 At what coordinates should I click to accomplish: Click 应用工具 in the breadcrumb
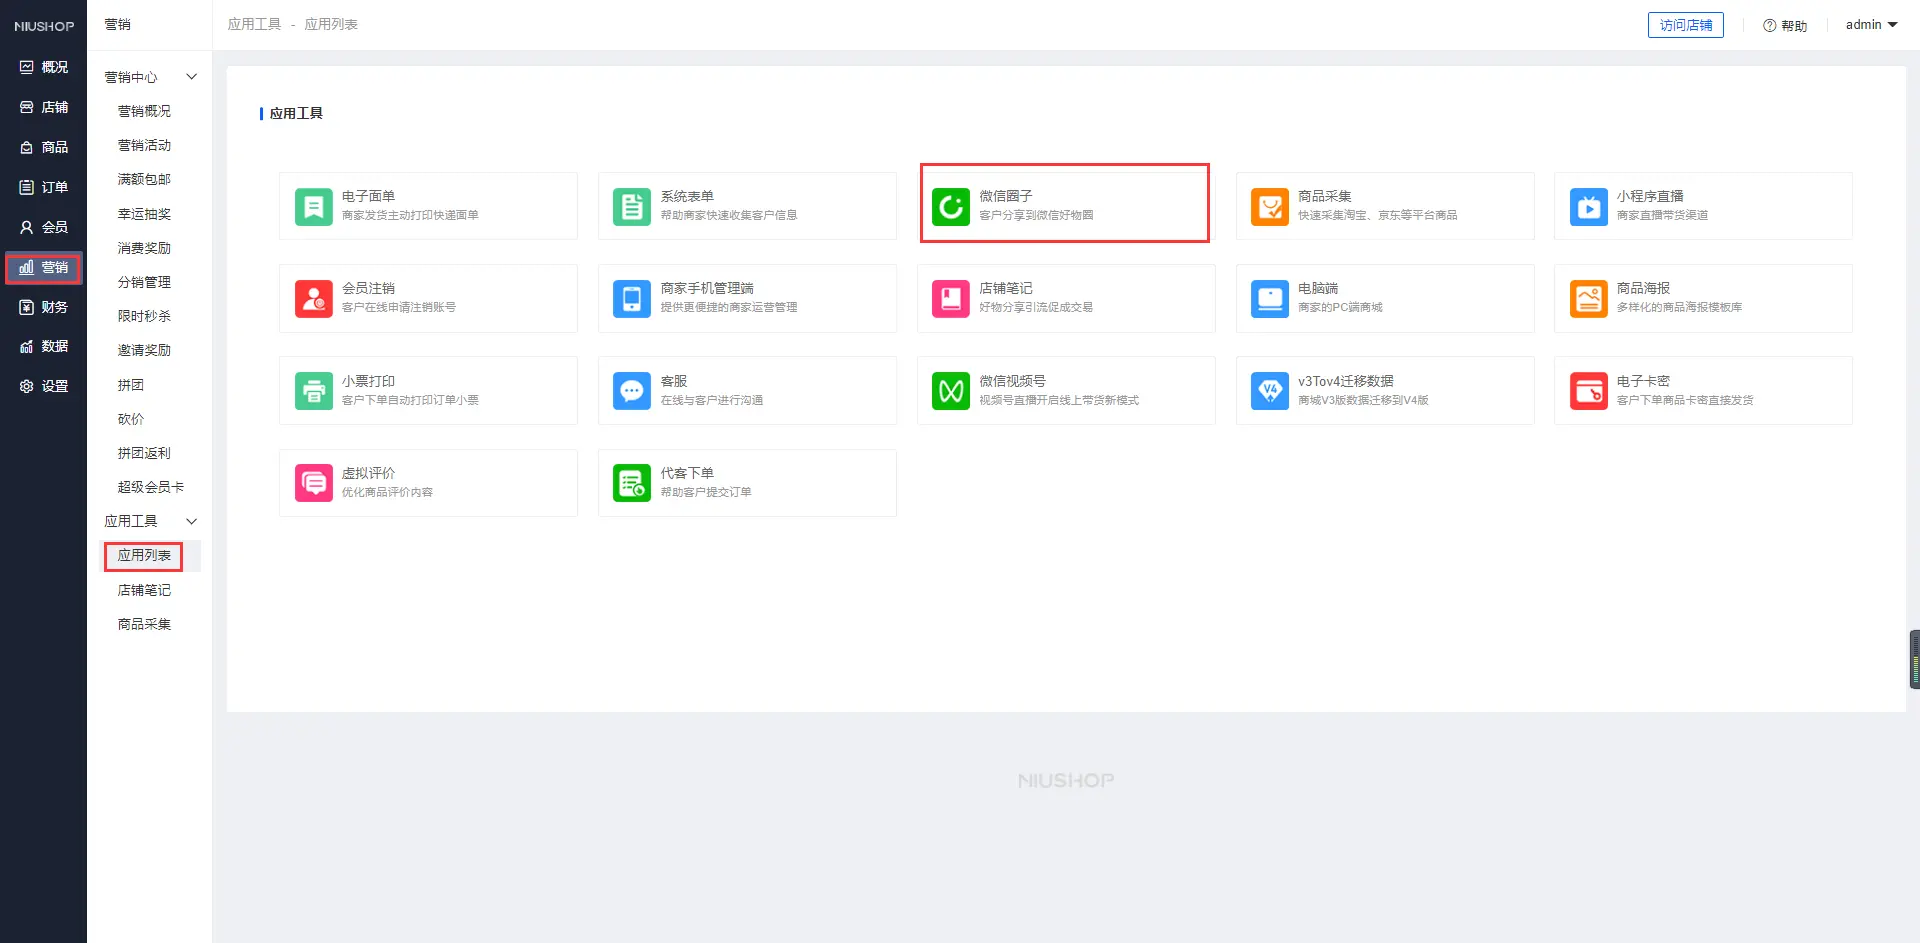coord(254,24)
